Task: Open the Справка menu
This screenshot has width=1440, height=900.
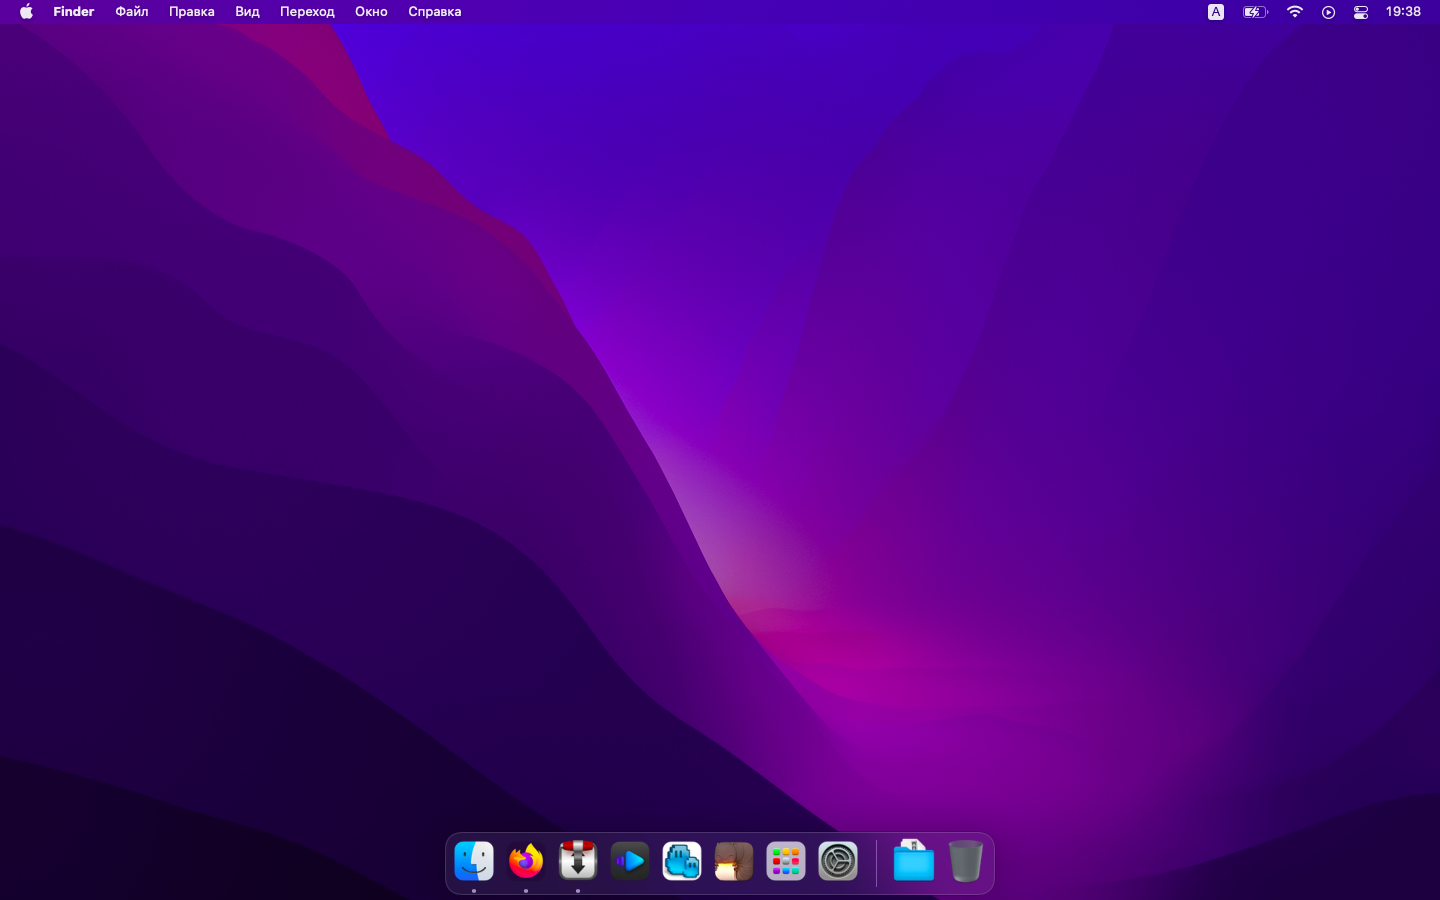Action: click(x=434, y=12)
